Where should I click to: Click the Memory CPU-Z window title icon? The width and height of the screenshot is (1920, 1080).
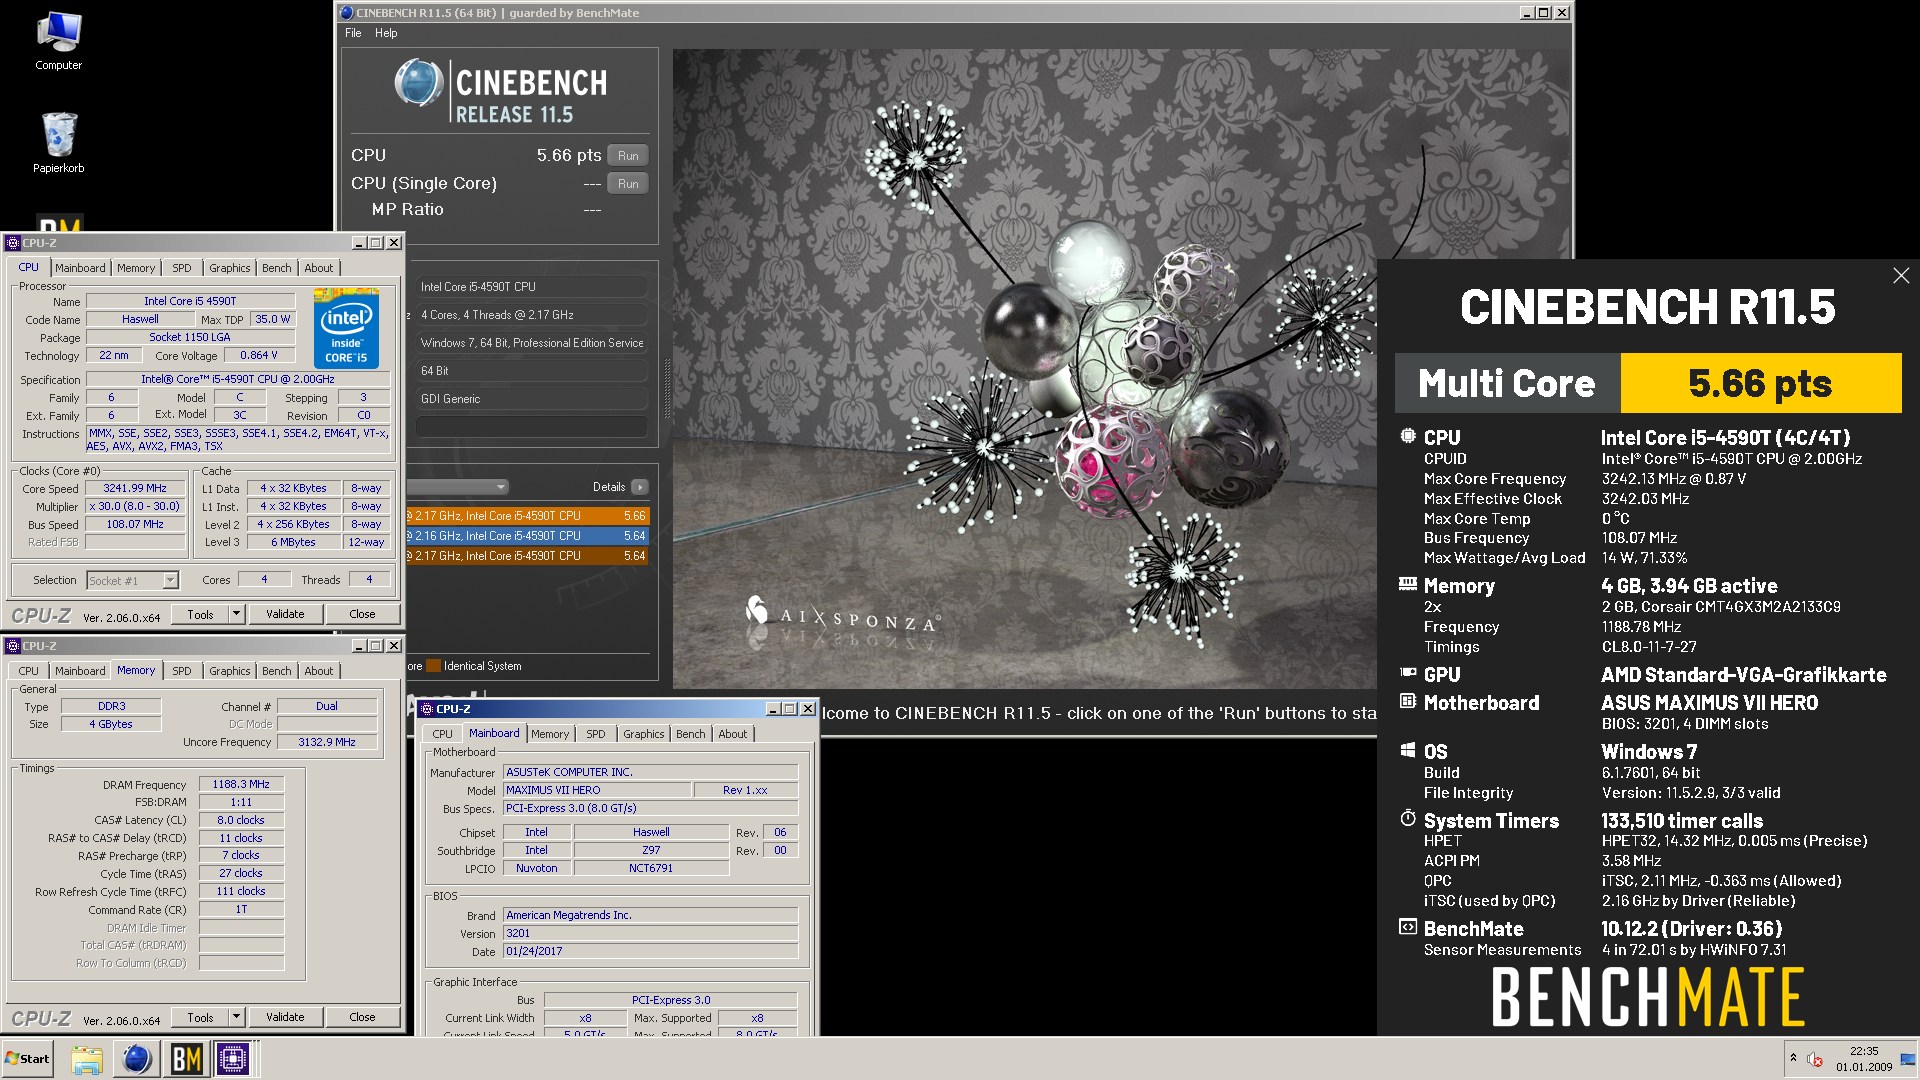pyautogui.click(x=13, y=646)
